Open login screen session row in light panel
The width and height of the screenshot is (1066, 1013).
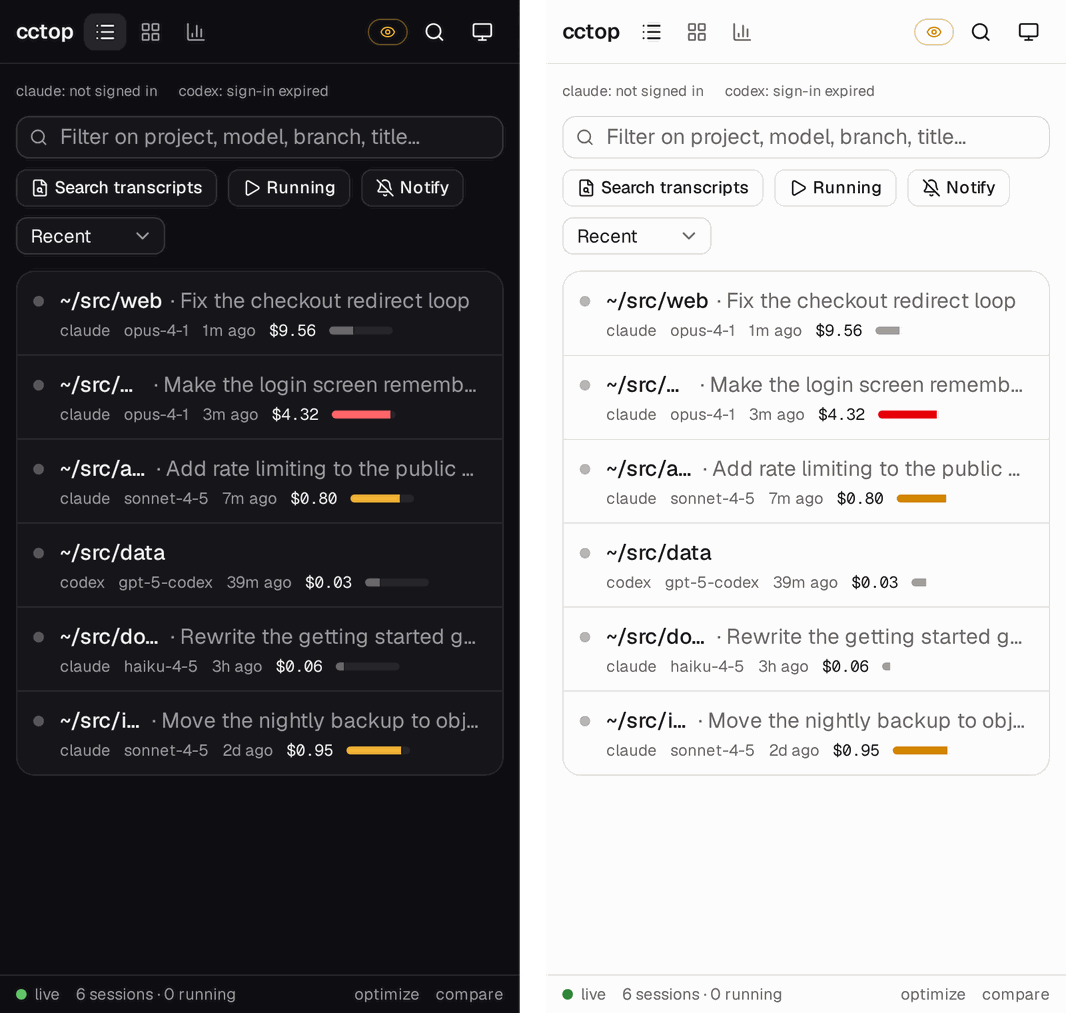click(x=806, y=398)
